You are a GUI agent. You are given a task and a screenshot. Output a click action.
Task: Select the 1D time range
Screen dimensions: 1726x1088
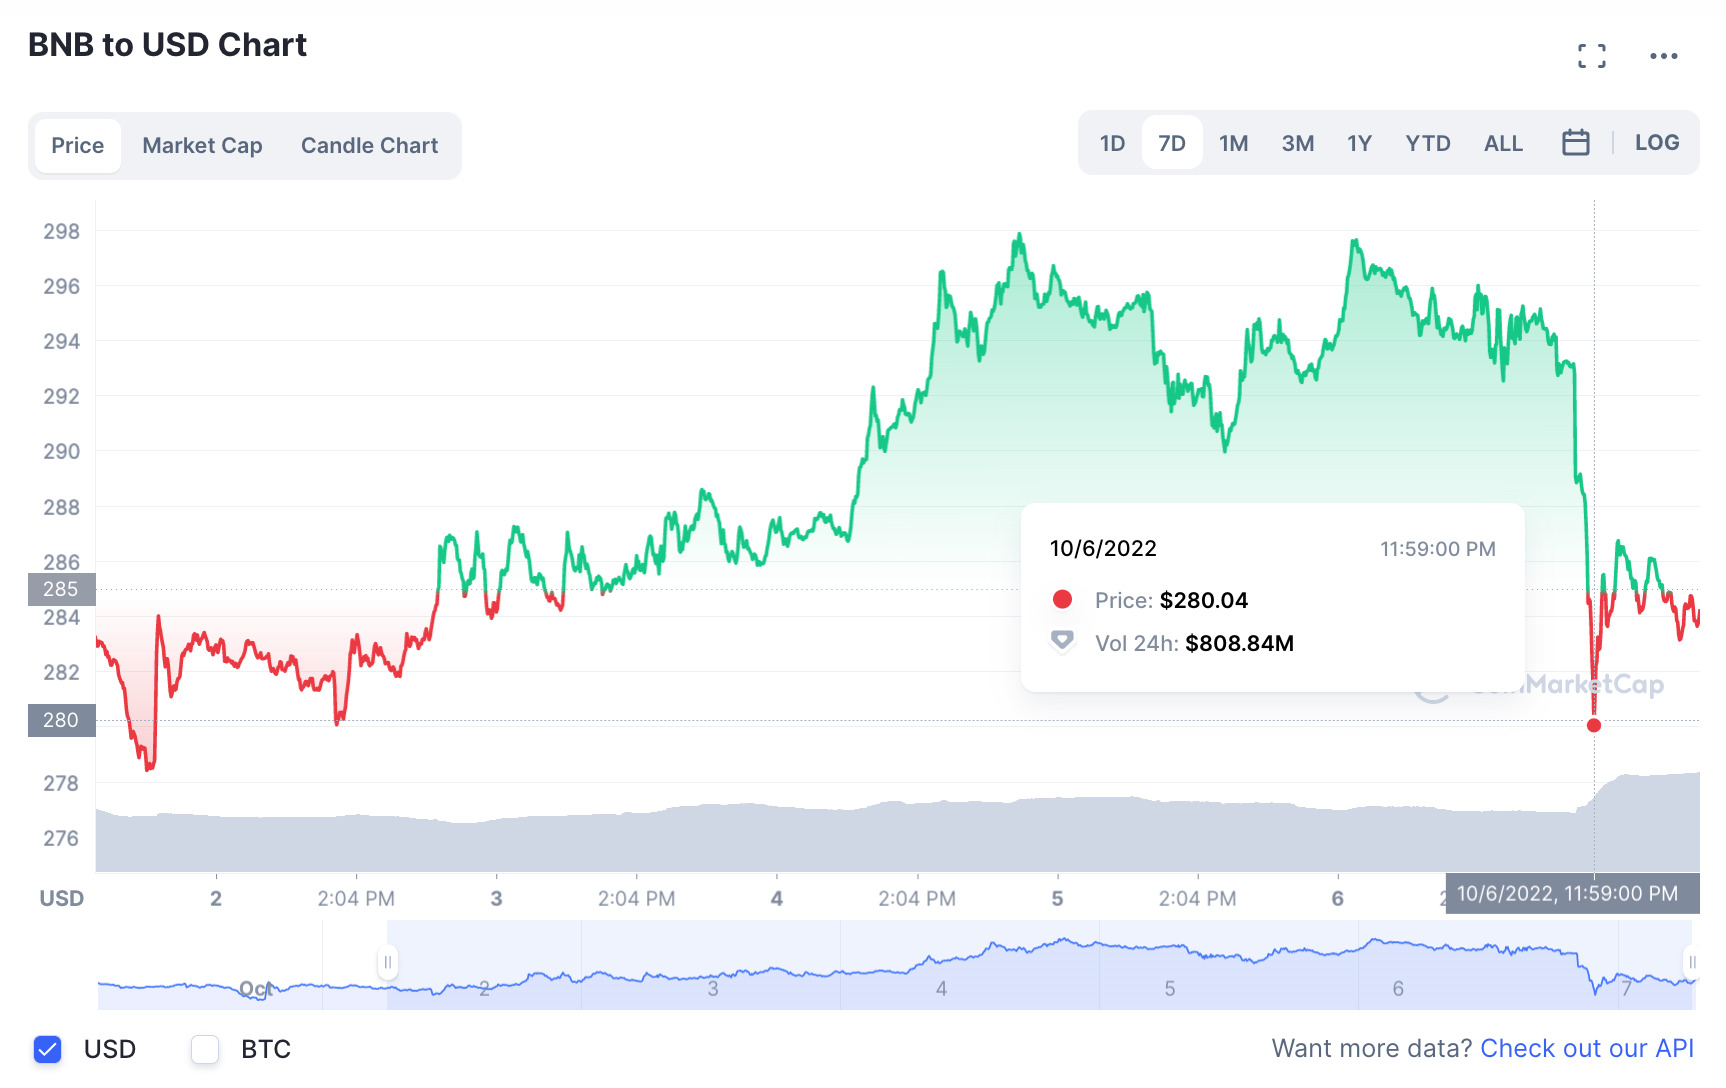coord(1113,143)
